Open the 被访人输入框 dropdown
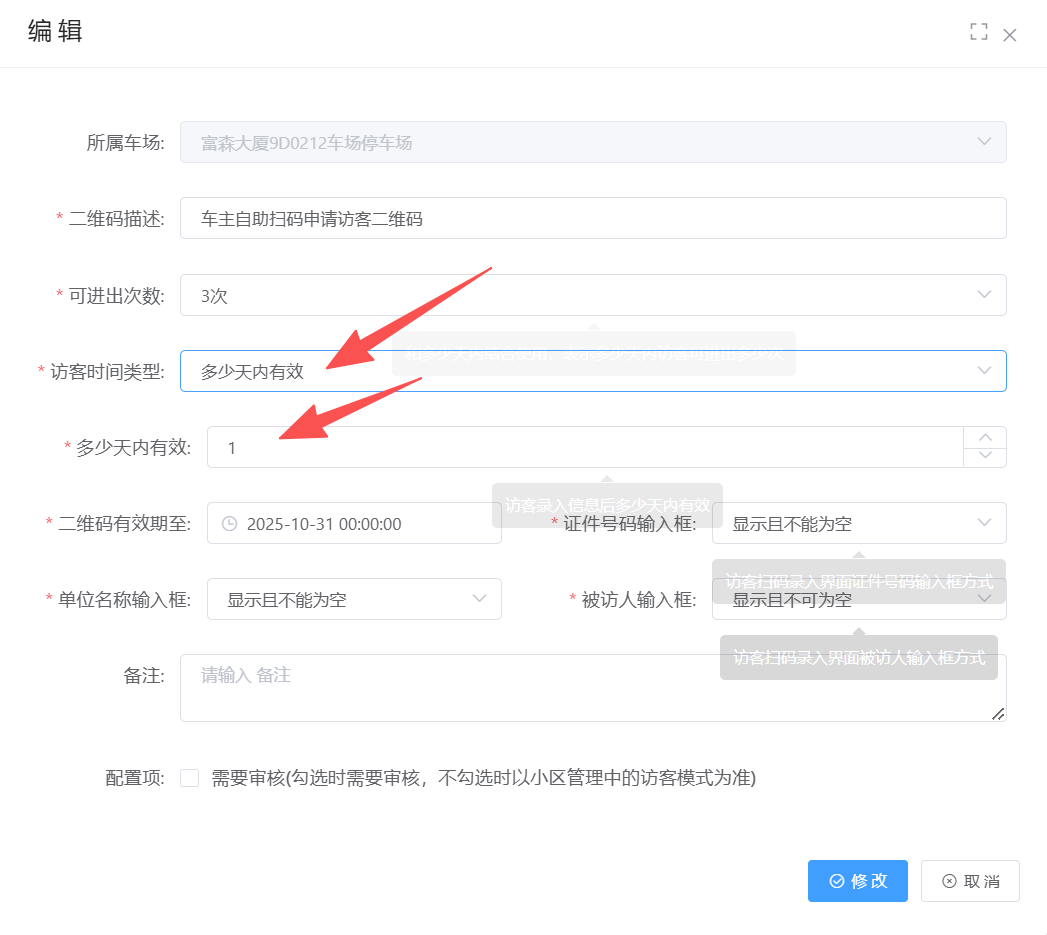Image resolution: width=1047 pixels, height=935 pixels. coord(859,600)
